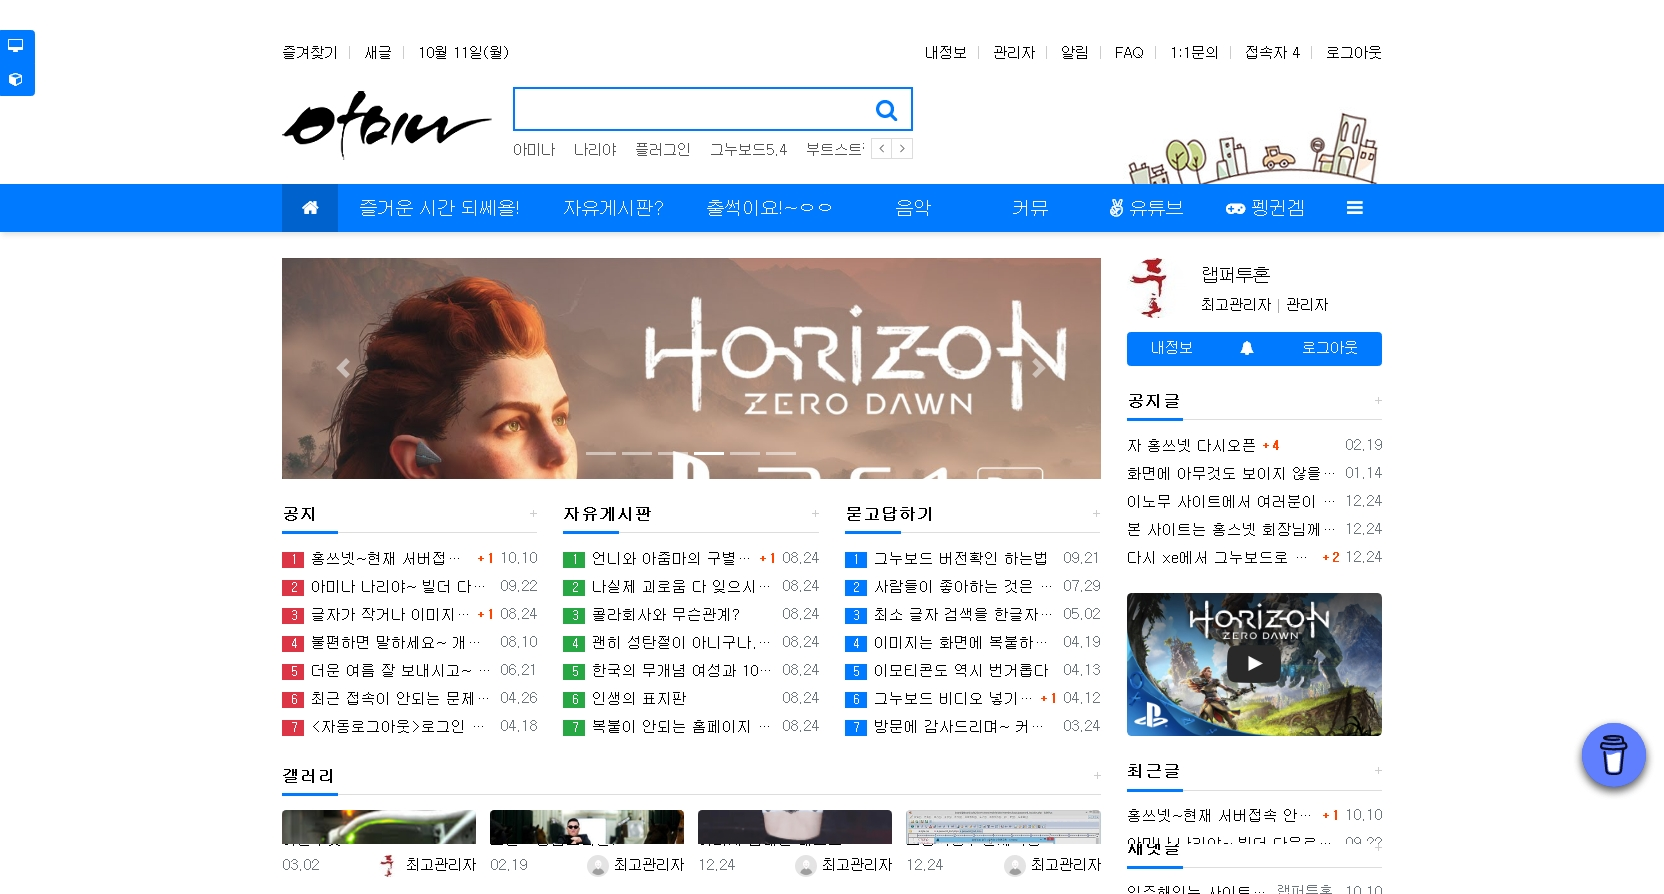The image size is (1664, 894).
Task: Open the 새글 link at top
Action: tap(378, 53)
